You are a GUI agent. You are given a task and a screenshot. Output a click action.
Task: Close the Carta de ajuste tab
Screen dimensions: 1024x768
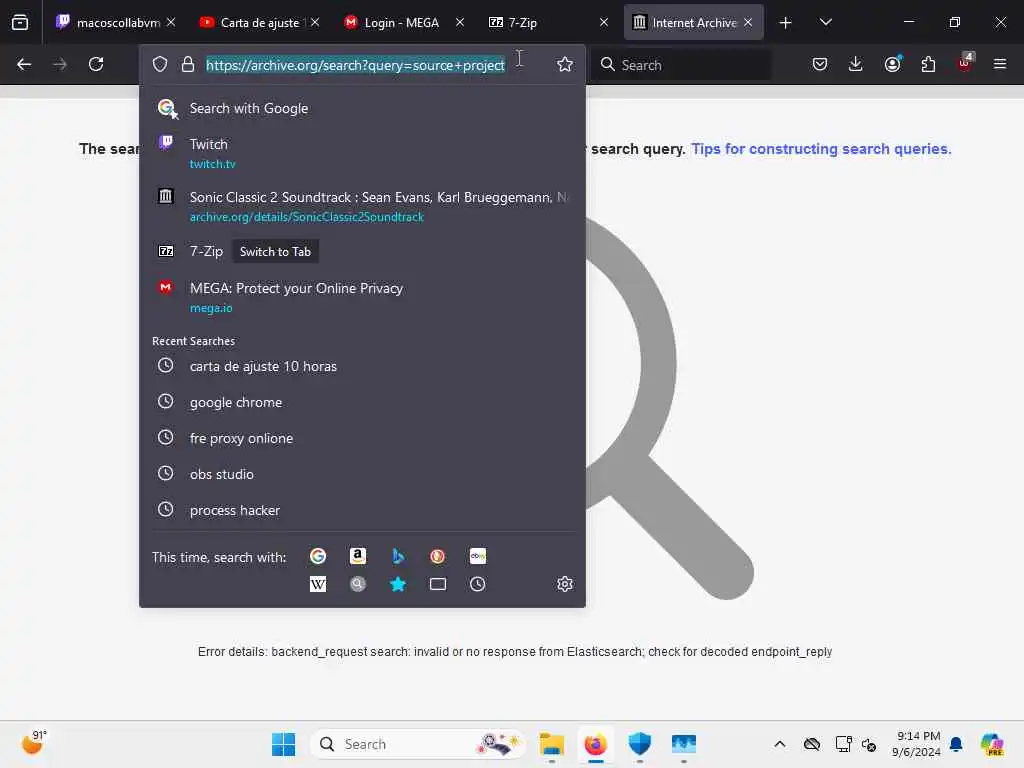coord(315,22)
